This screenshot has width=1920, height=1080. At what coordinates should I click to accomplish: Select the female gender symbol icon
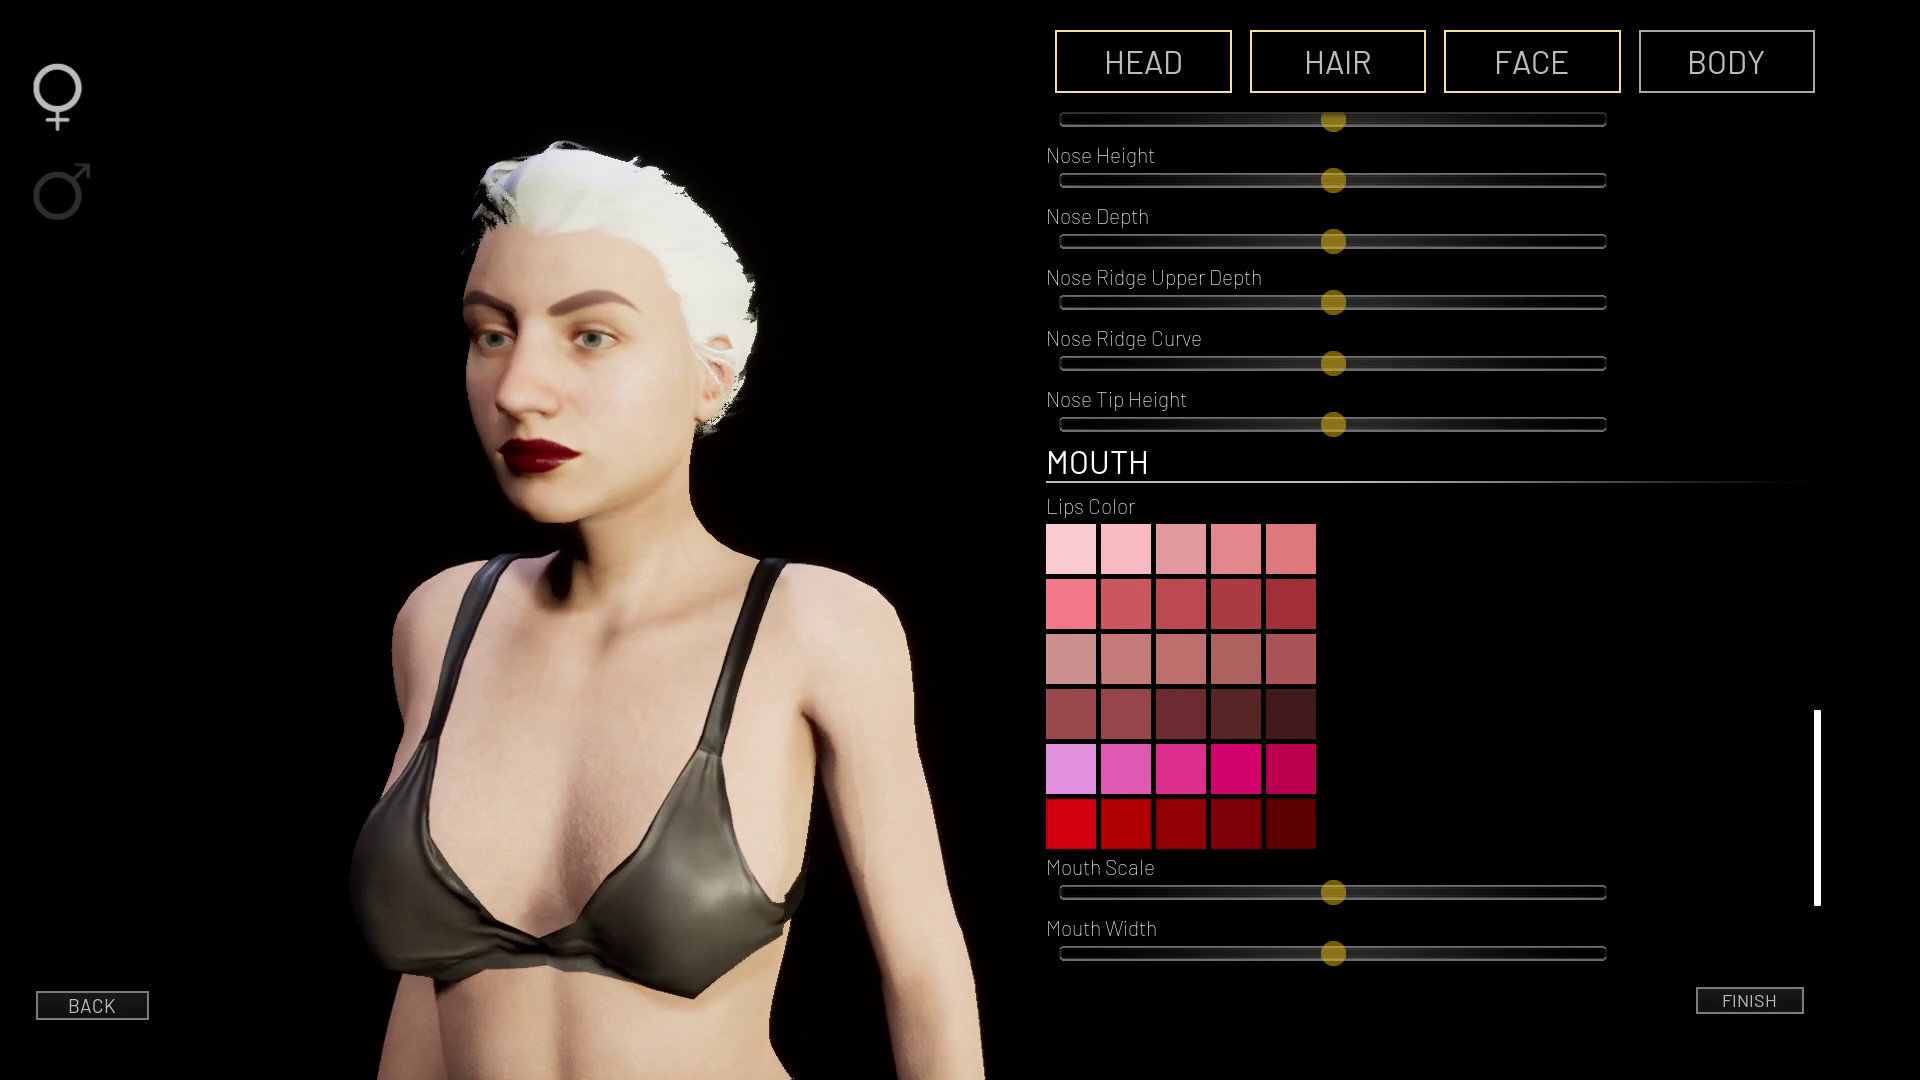pos(57,96)
